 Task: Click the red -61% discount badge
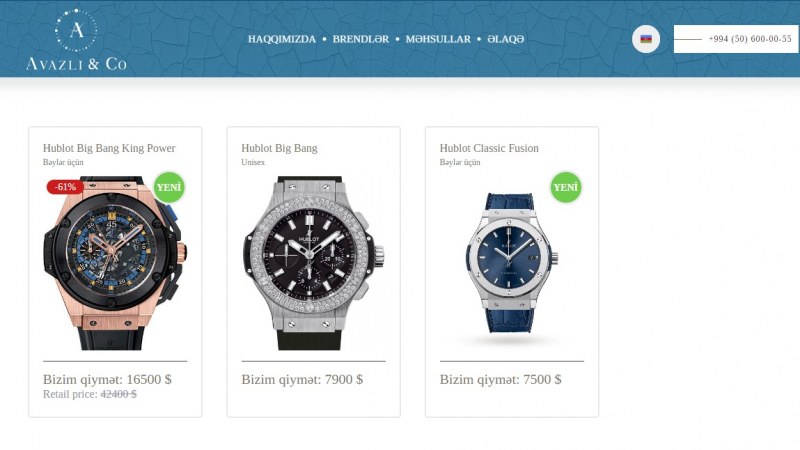point(65,187)
